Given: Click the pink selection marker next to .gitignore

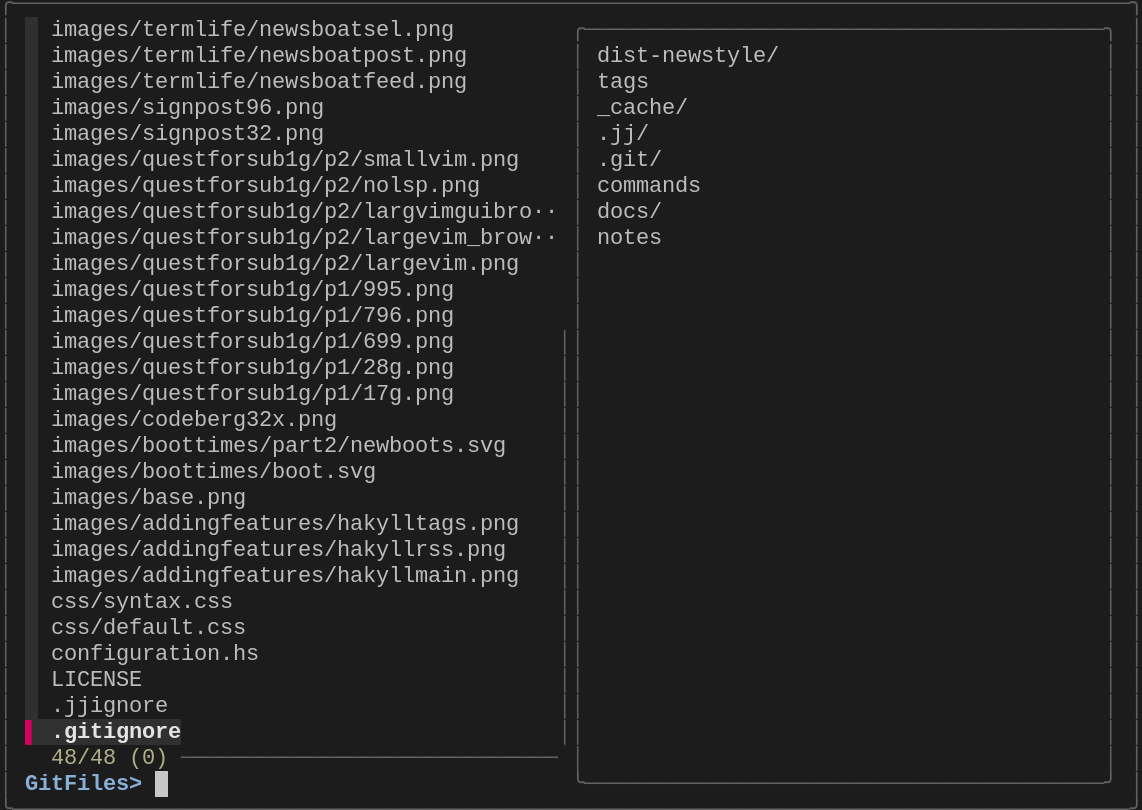Looking at the screenshot, I should [27, 731].
